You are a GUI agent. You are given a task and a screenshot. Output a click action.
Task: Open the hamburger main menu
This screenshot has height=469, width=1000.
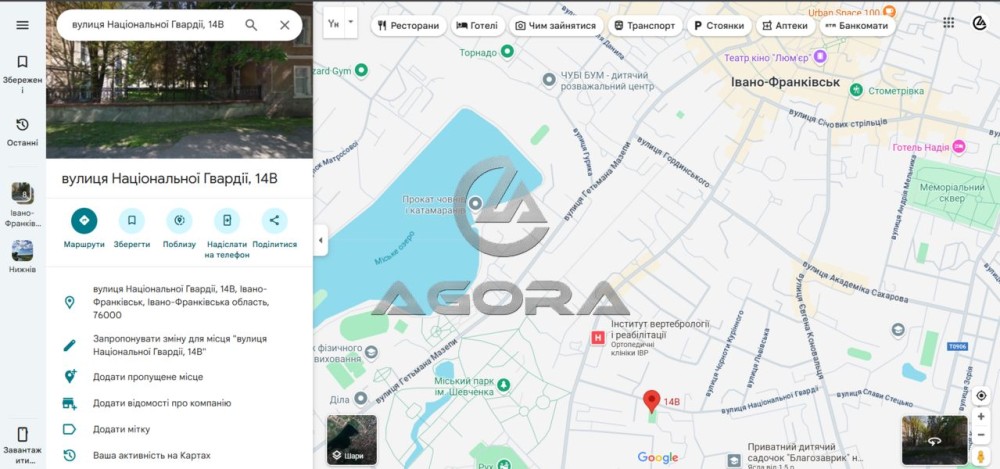(22, 25)
